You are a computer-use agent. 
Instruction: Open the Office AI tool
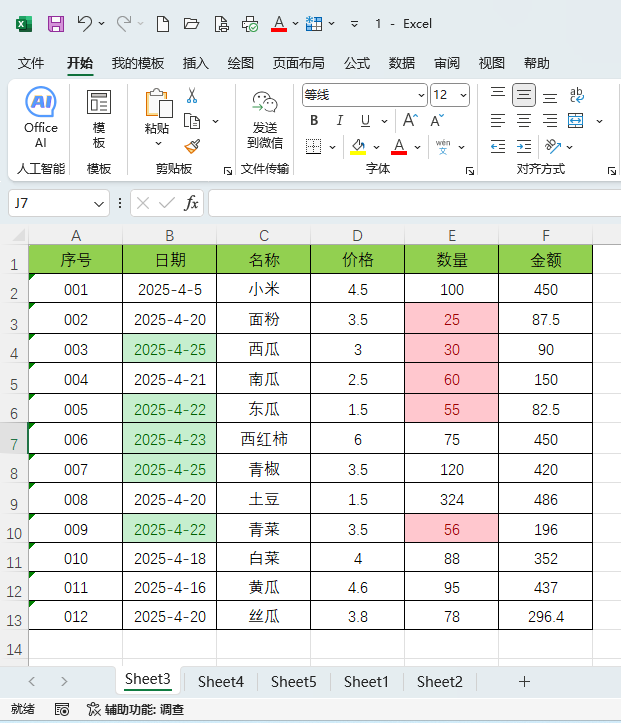tap(41, 118)
